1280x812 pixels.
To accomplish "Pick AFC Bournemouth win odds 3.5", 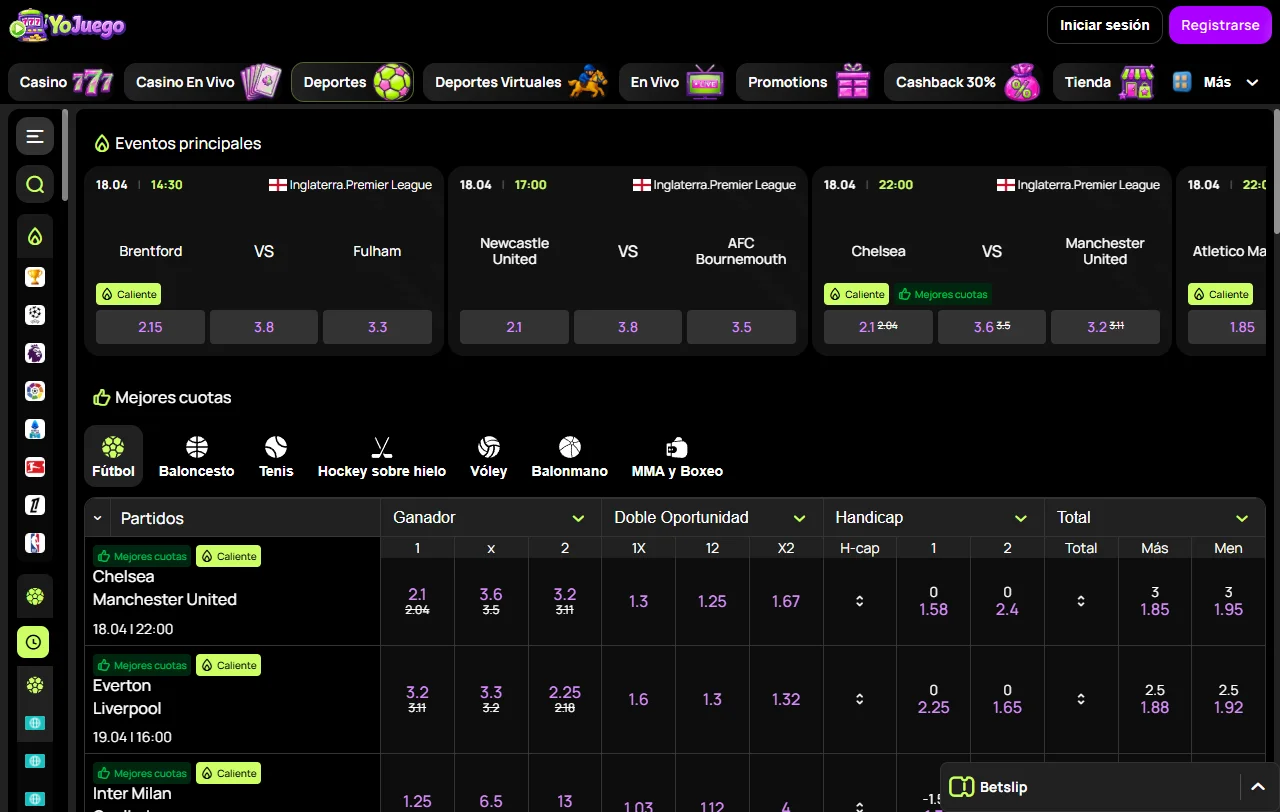I will (742, 327).
